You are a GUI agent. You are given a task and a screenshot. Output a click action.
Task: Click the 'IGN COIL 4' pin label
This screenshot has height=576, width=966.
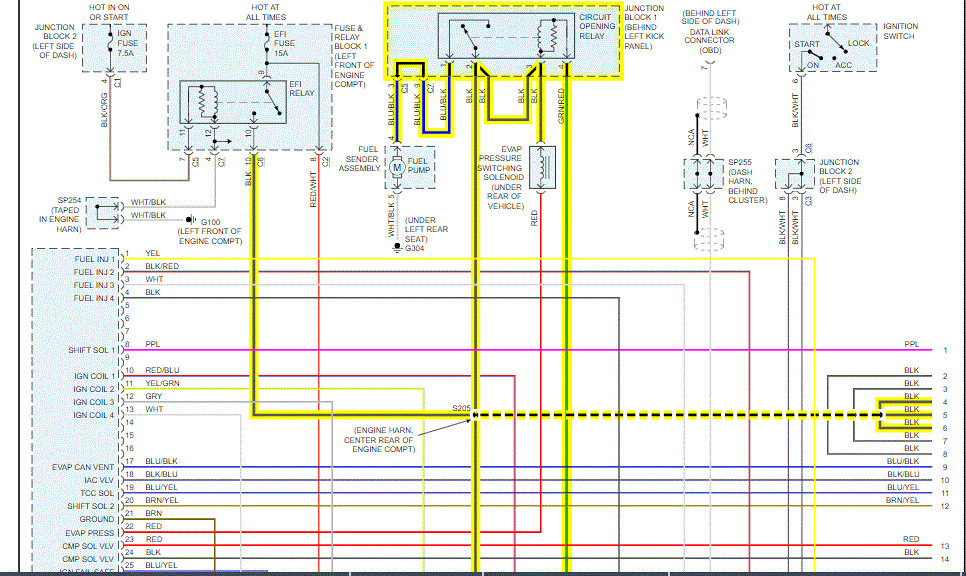pyautogui.click(x=94, y=415)
